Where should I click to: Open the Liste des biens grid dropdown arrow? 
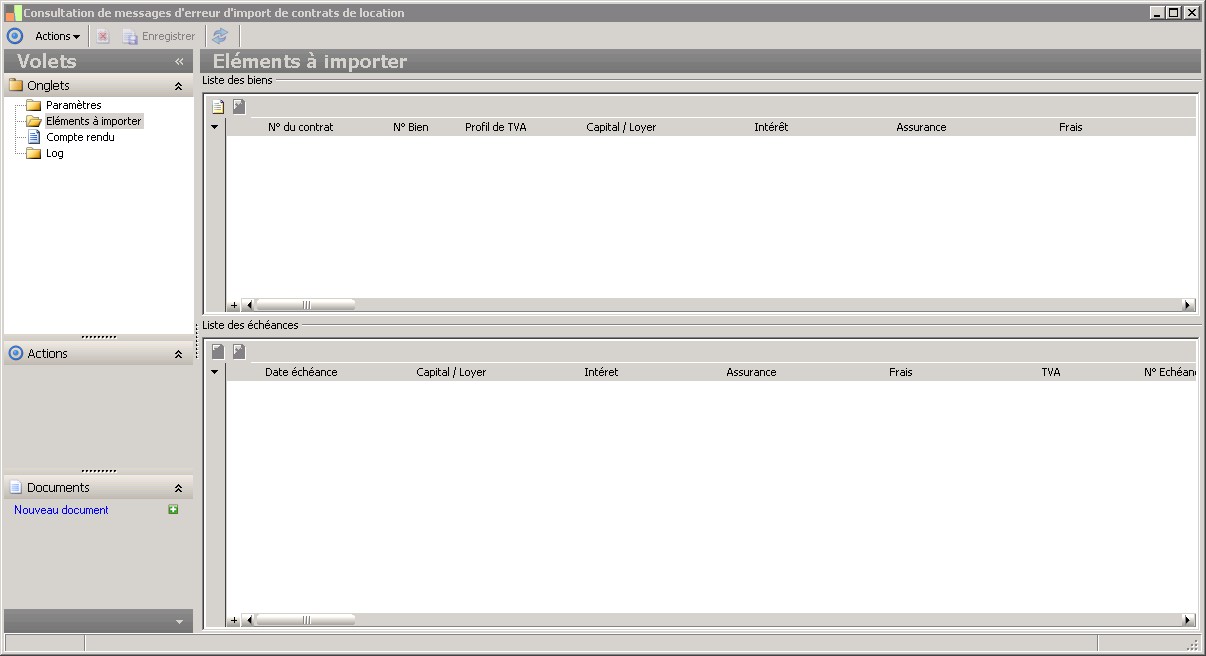tap(214, 128)
